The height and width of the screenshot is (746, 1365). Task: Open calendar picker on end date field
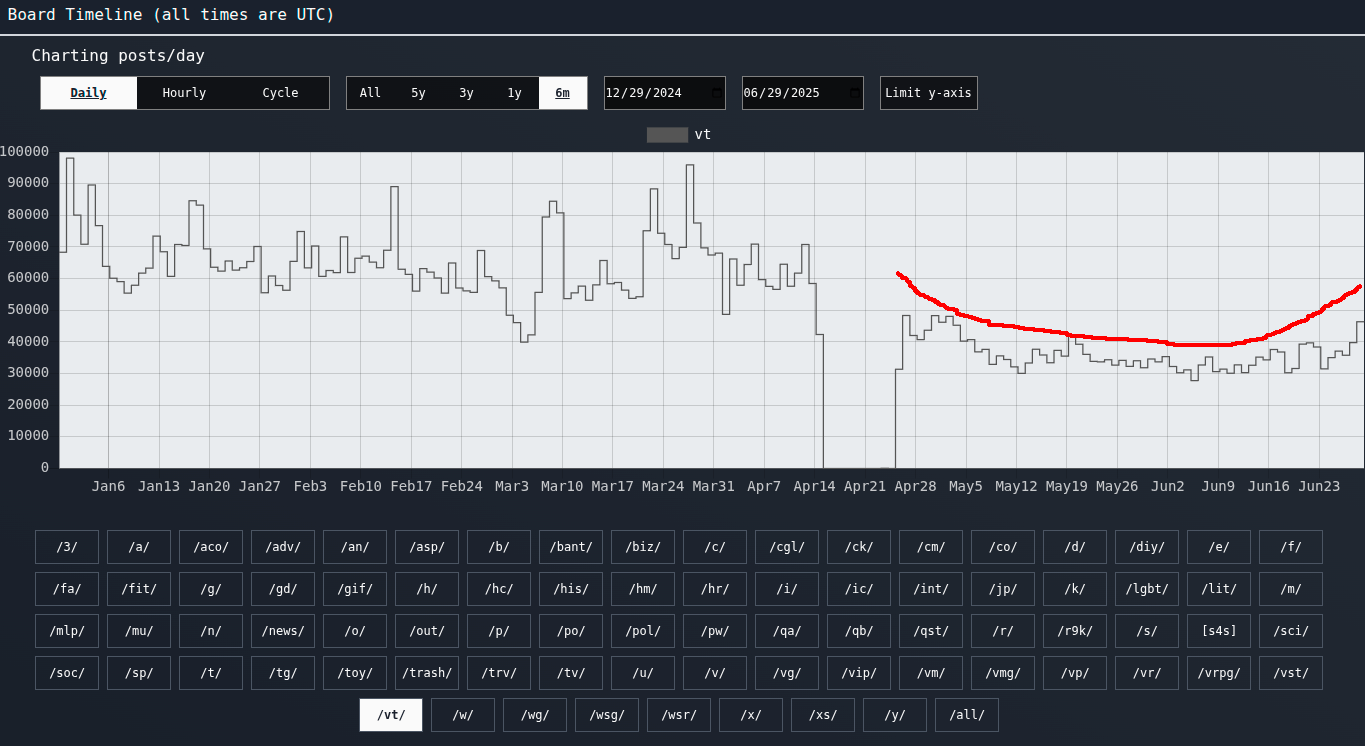pyautogui.click(x=854, y=93)
